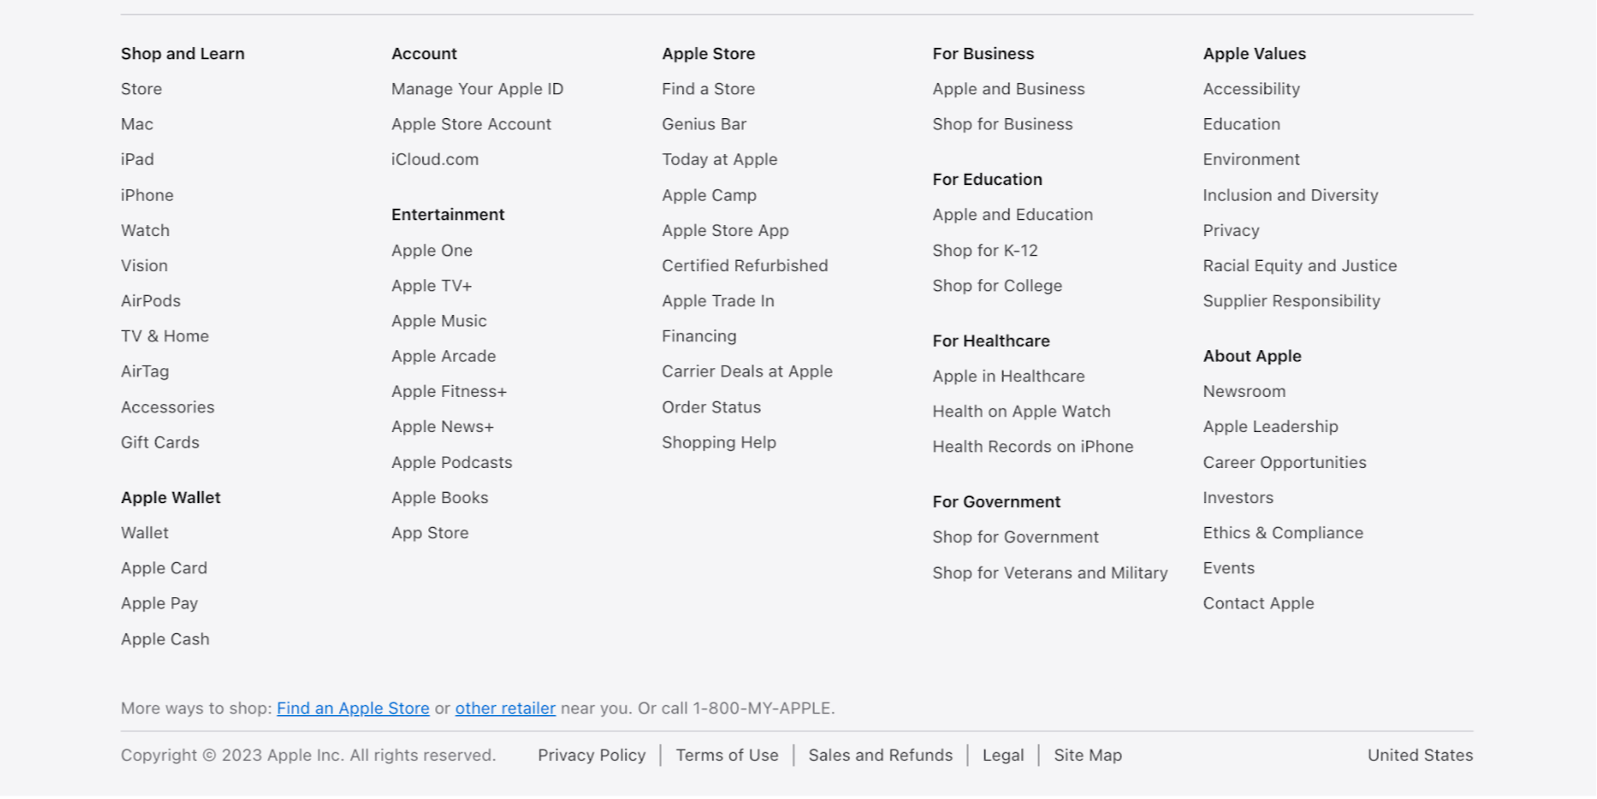
Task: Open Shop for K-12 link
Action: coord(985,250)
